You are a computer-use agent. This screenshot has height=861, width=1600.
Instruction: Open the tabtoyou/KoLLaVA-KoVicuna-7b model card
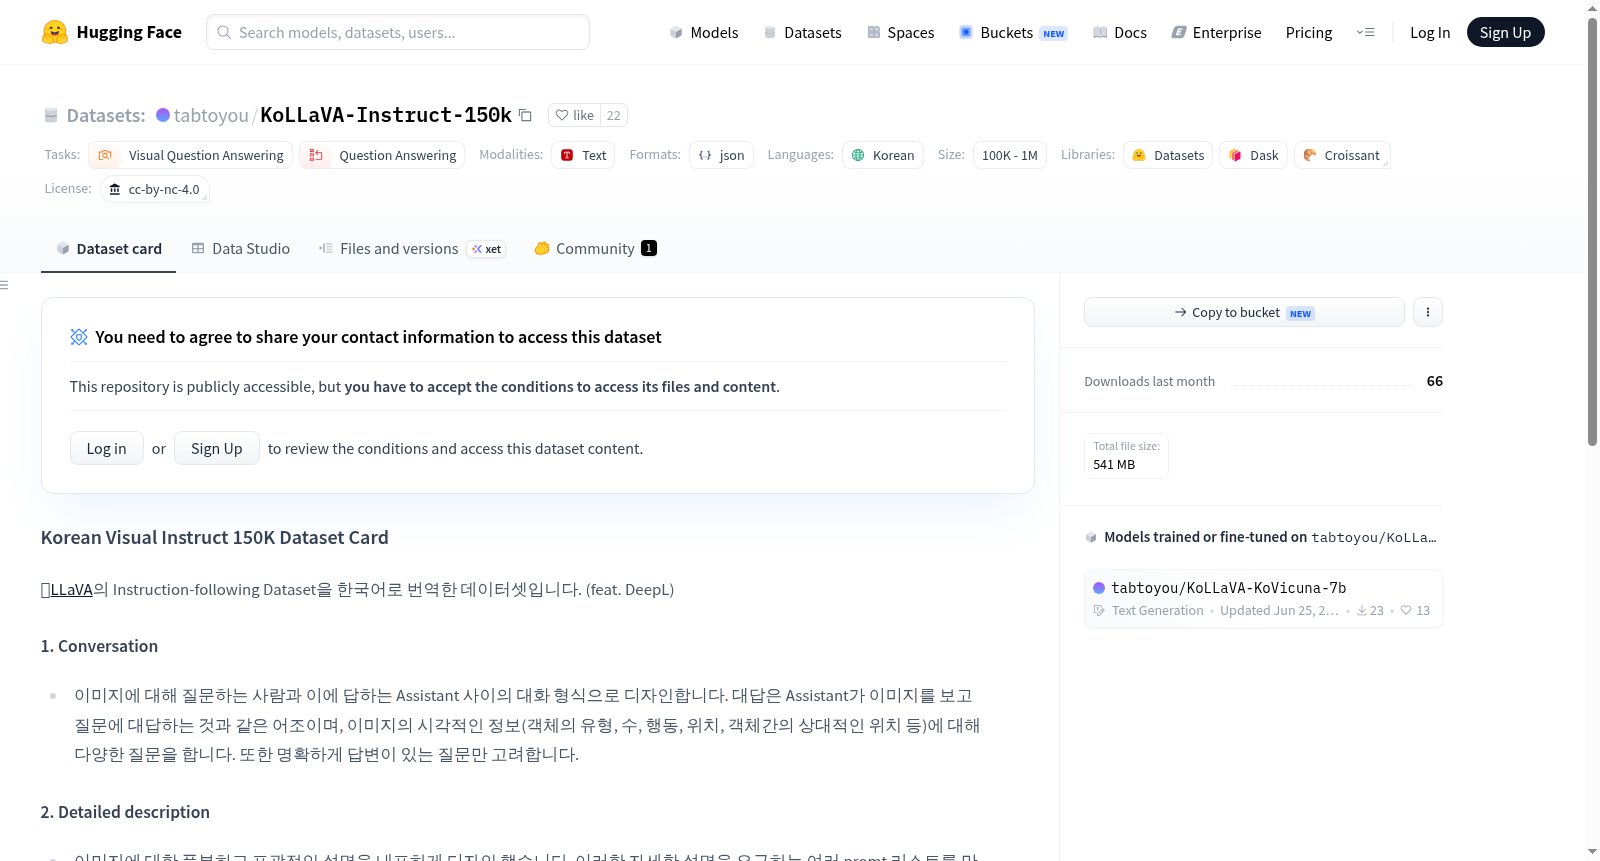[1263, 598]
